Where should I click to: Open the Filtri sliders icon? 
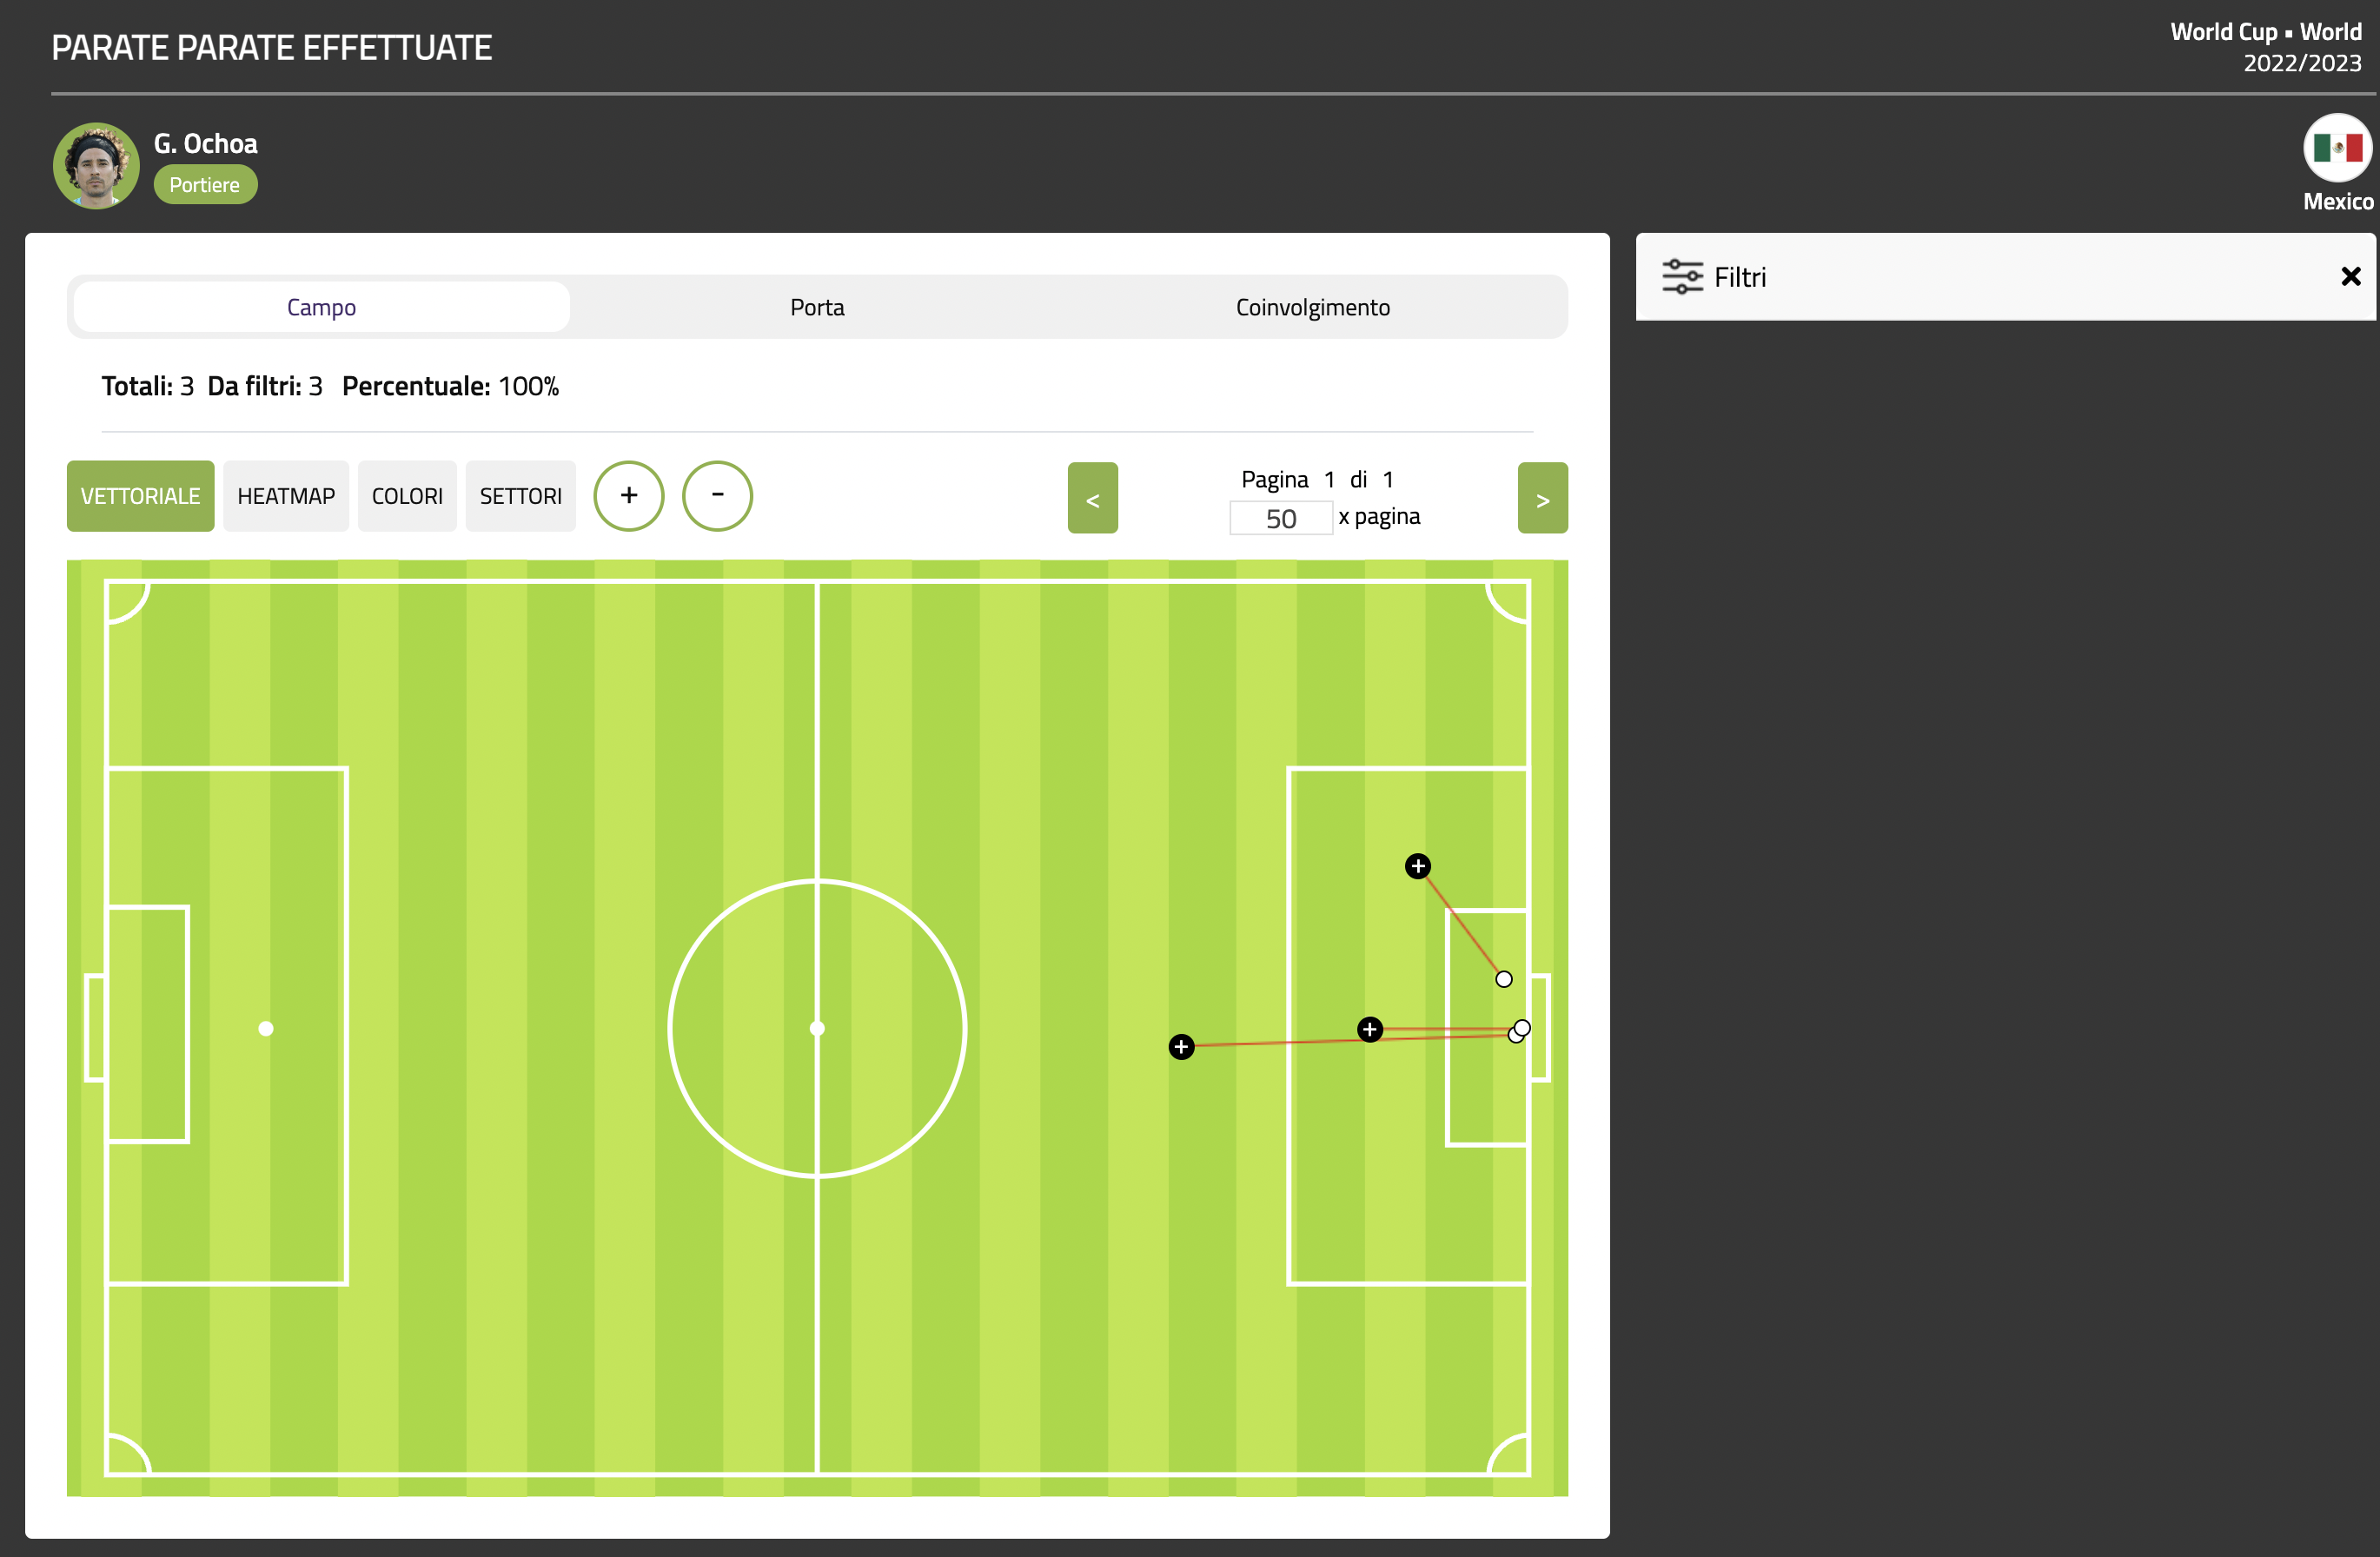pyautogui.click(x=1682, y=277)
